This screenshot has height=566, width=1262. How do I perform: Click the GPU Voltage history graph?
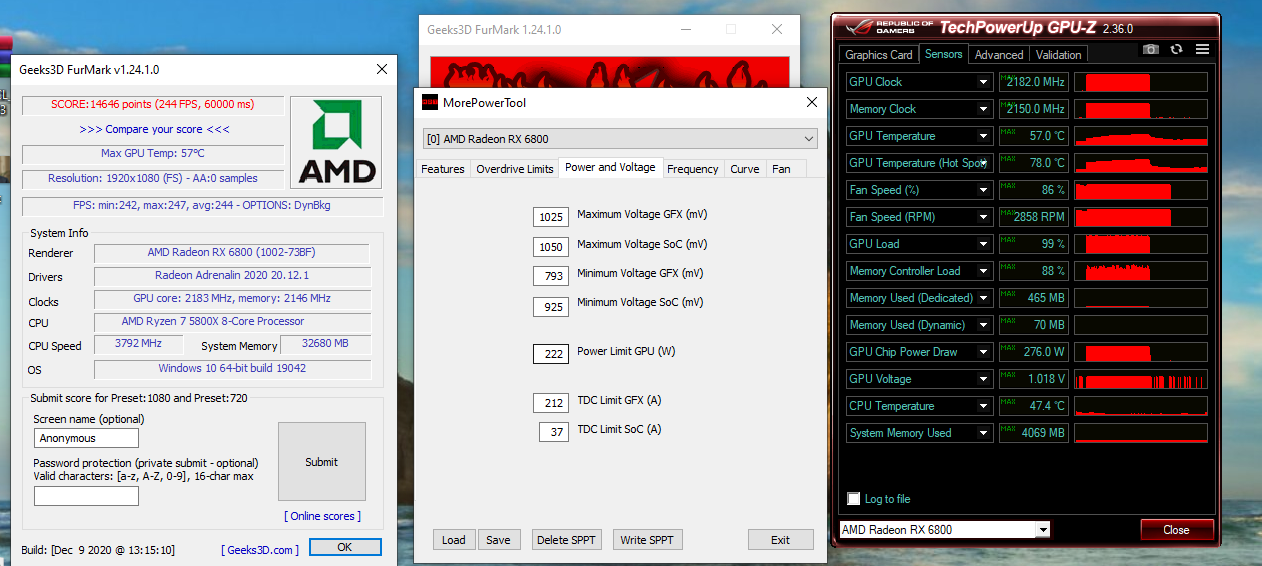[1141, 379]
